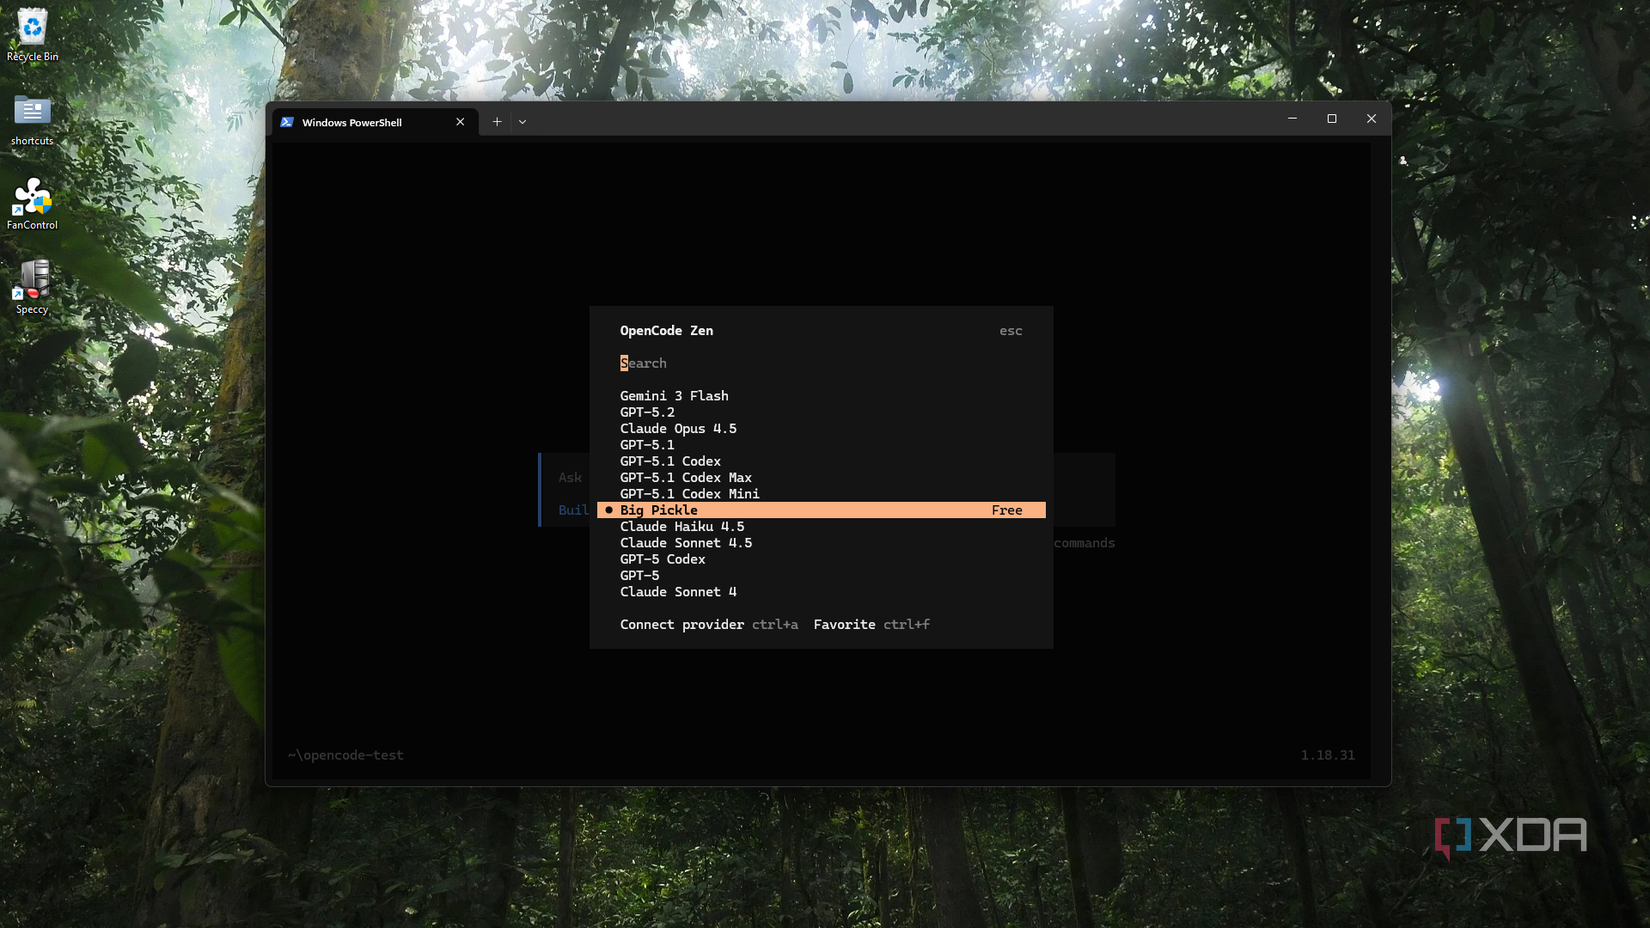Launch the Speccy desktop icon
The image size is (1650, 928).
pos(32,288)
